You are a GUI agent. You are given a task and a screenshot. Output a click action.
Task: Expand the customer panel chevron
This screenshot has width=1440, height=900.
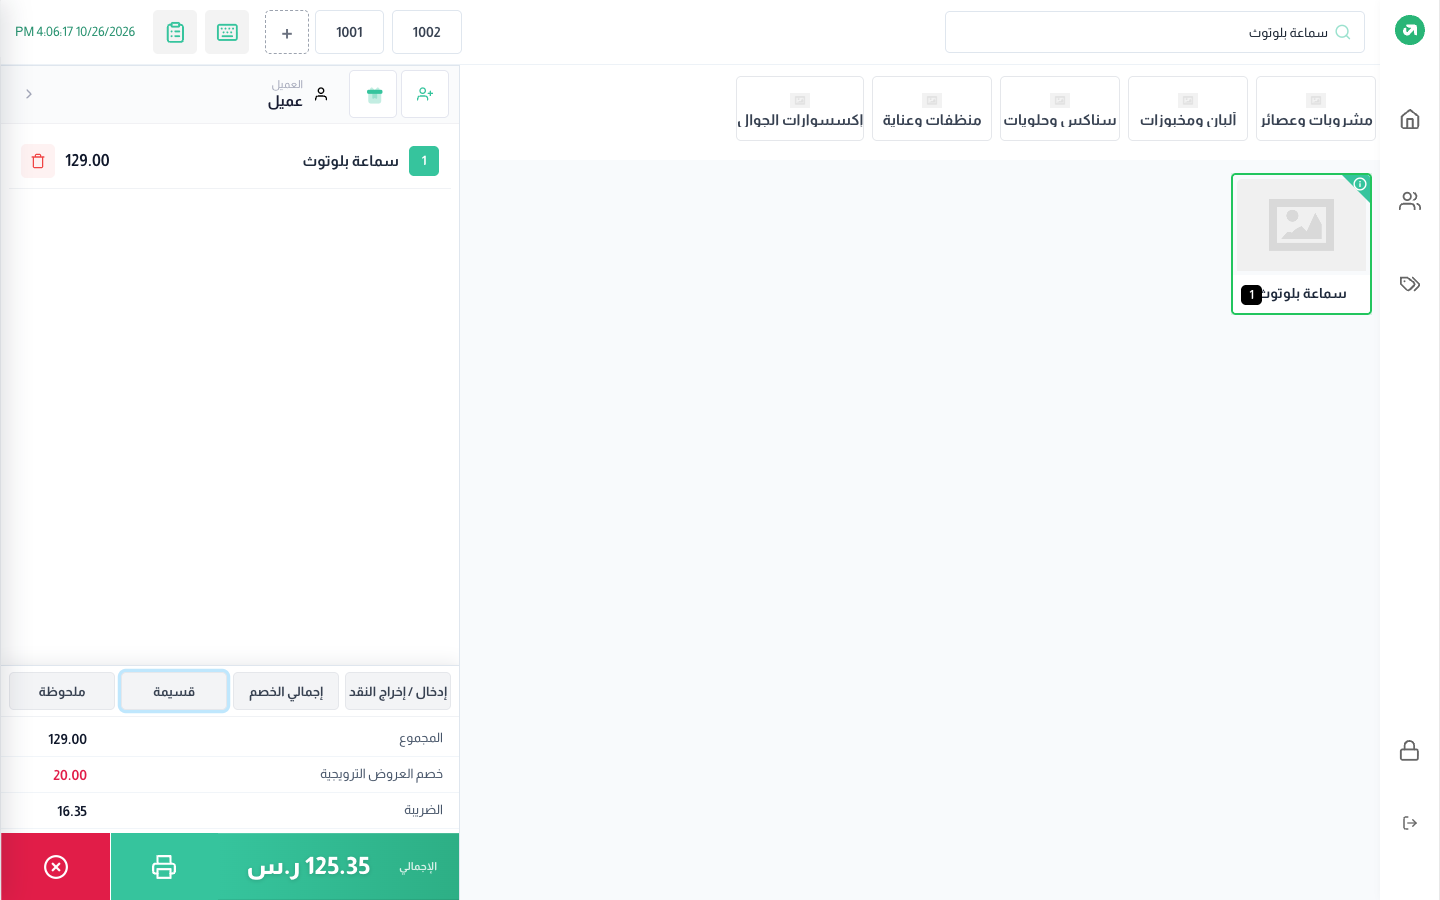[29, 94]
